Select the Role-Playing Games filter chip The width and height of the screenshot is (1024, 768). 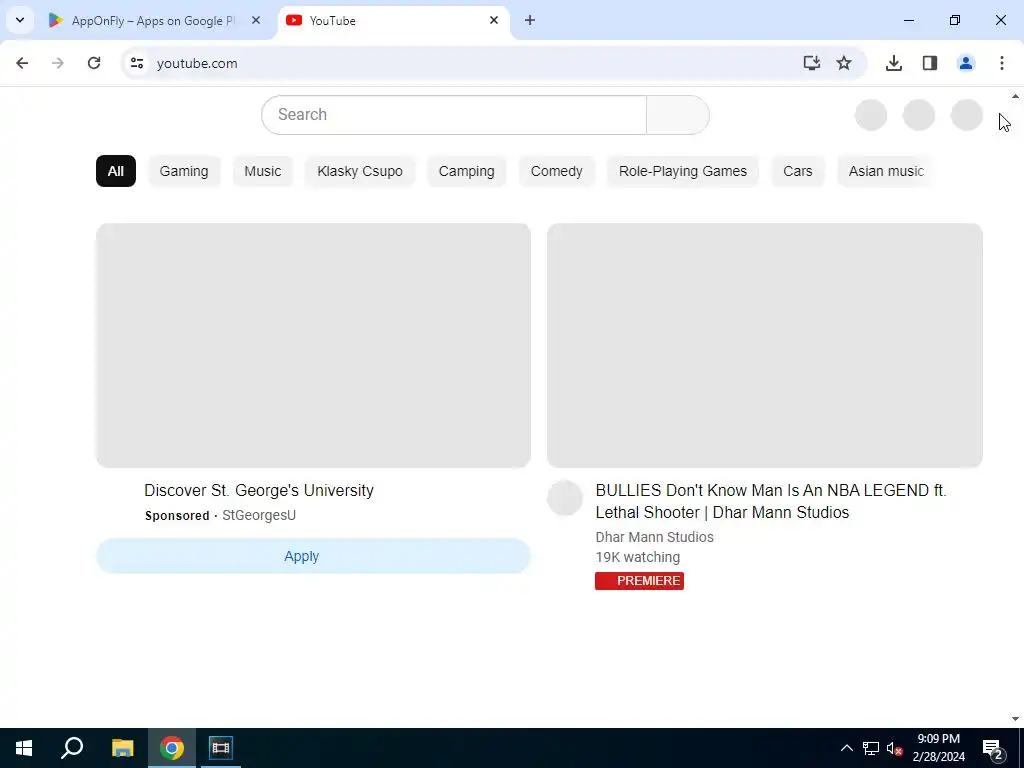point(682,171)
